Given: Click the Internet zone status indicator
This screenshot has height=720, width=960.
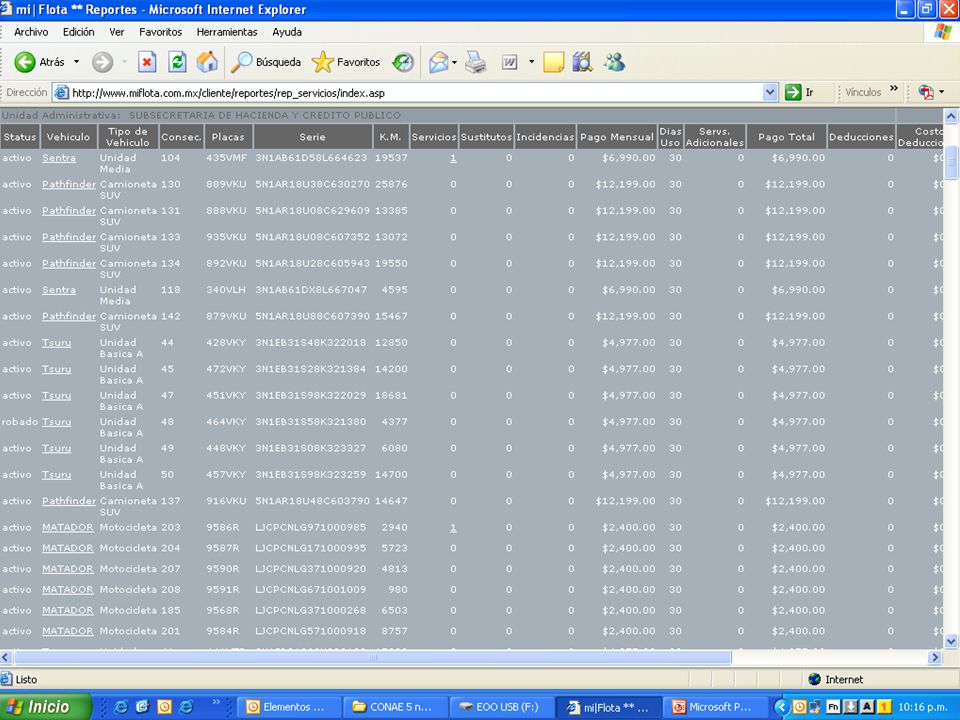Looking at the screenshot, I should pyautogui.click(x=836, y=680).
